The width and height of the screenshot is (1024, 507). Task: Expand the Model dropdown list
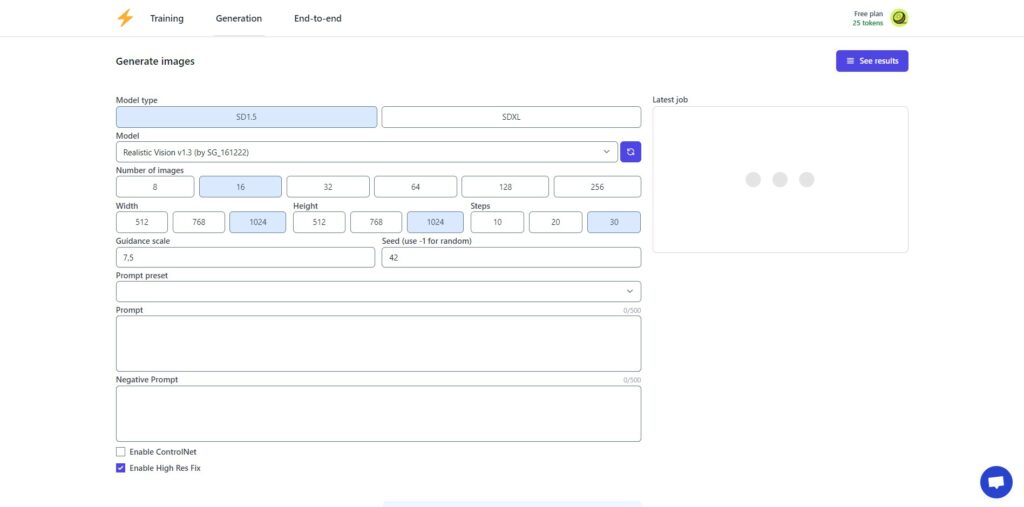(x=367, y=152)
